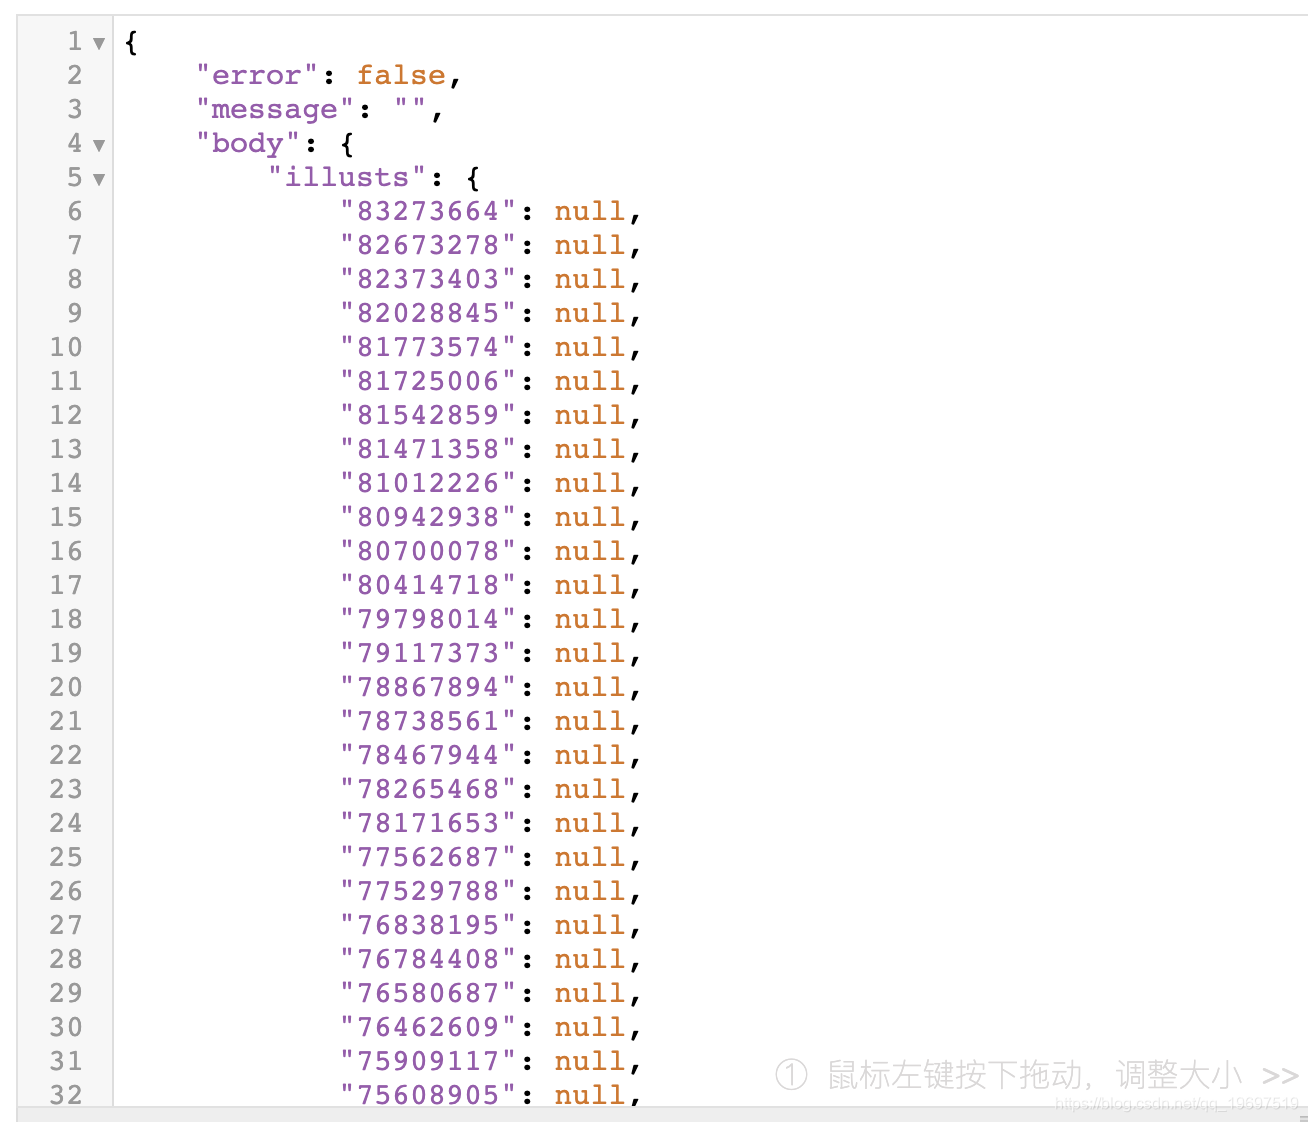Click the key "75909117"
Viewport: 1308px width, 1122px height.
pos(428,1061)
